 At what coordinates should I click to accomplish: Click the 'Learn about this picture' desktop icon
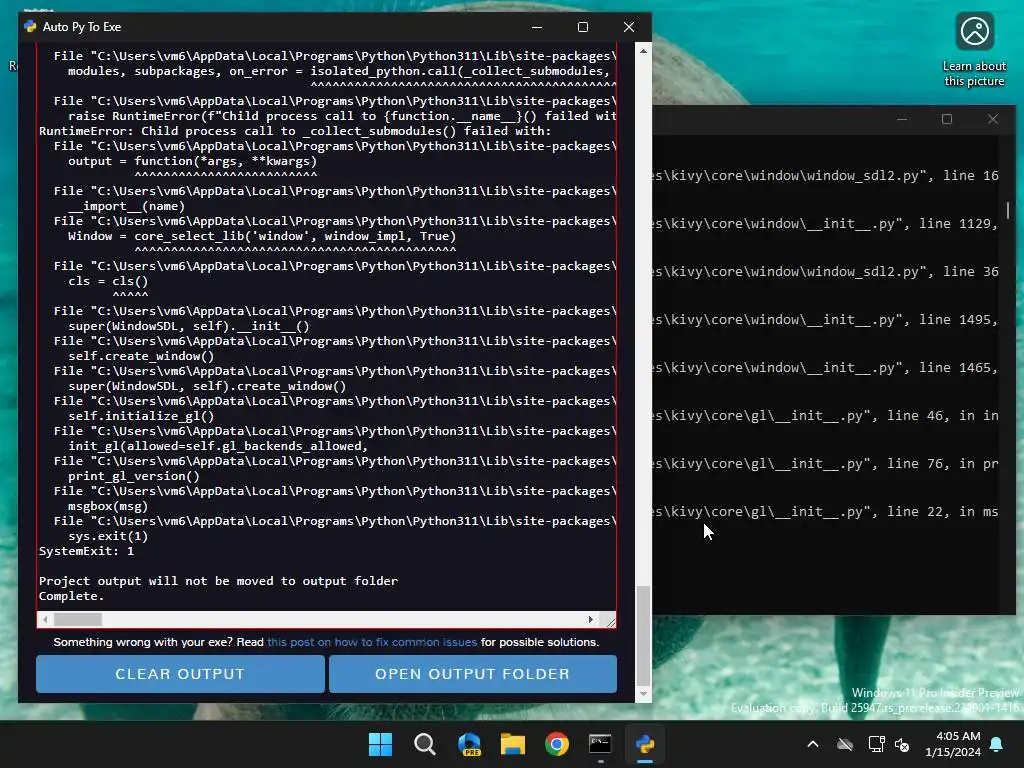coord(974,49)
